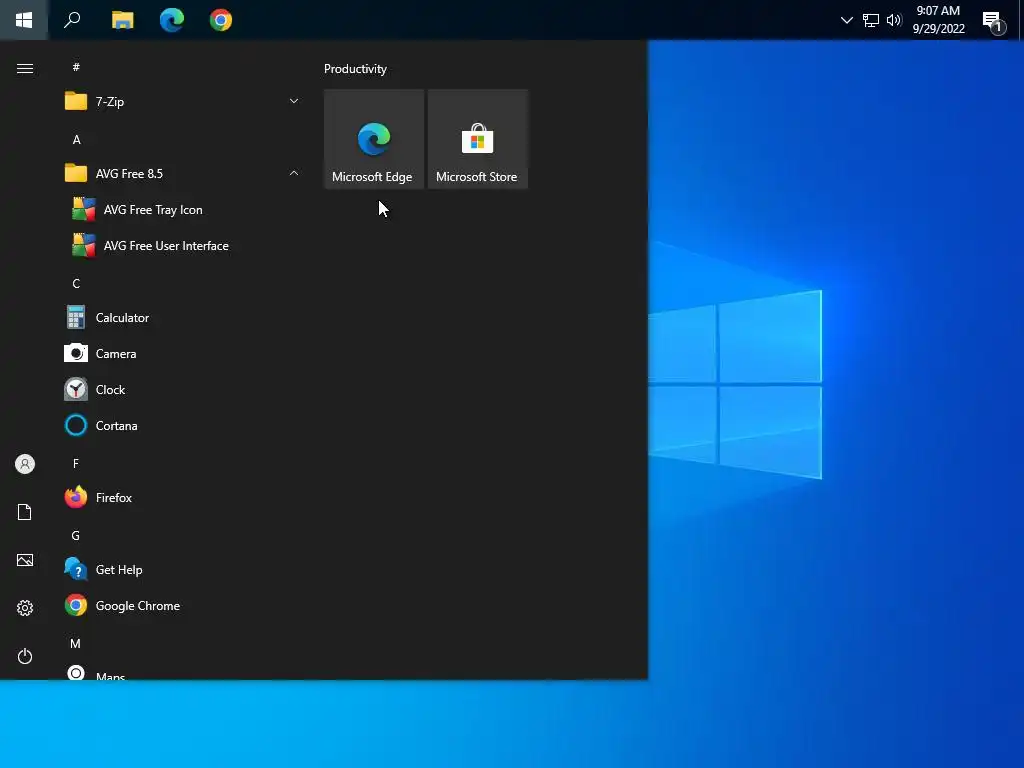Collapse the AVG Free 8.5 folder
This screenshot has height=768, width=1024.
182,174
